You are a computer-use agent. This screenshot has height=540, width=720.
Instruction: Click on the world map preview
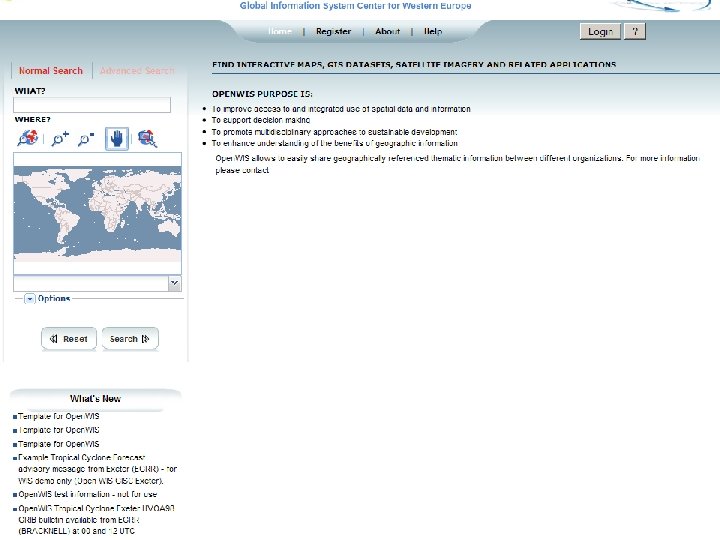(97, 214)
